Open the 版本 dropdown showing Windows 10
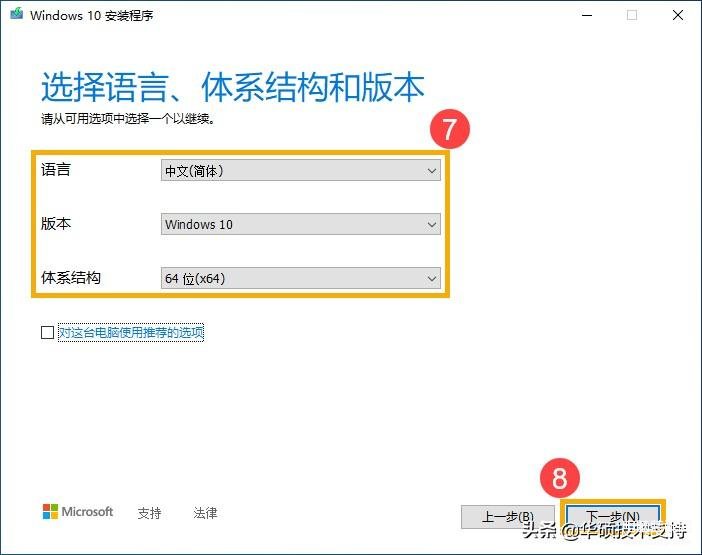 pyautogui.click(x=300, y=224)
